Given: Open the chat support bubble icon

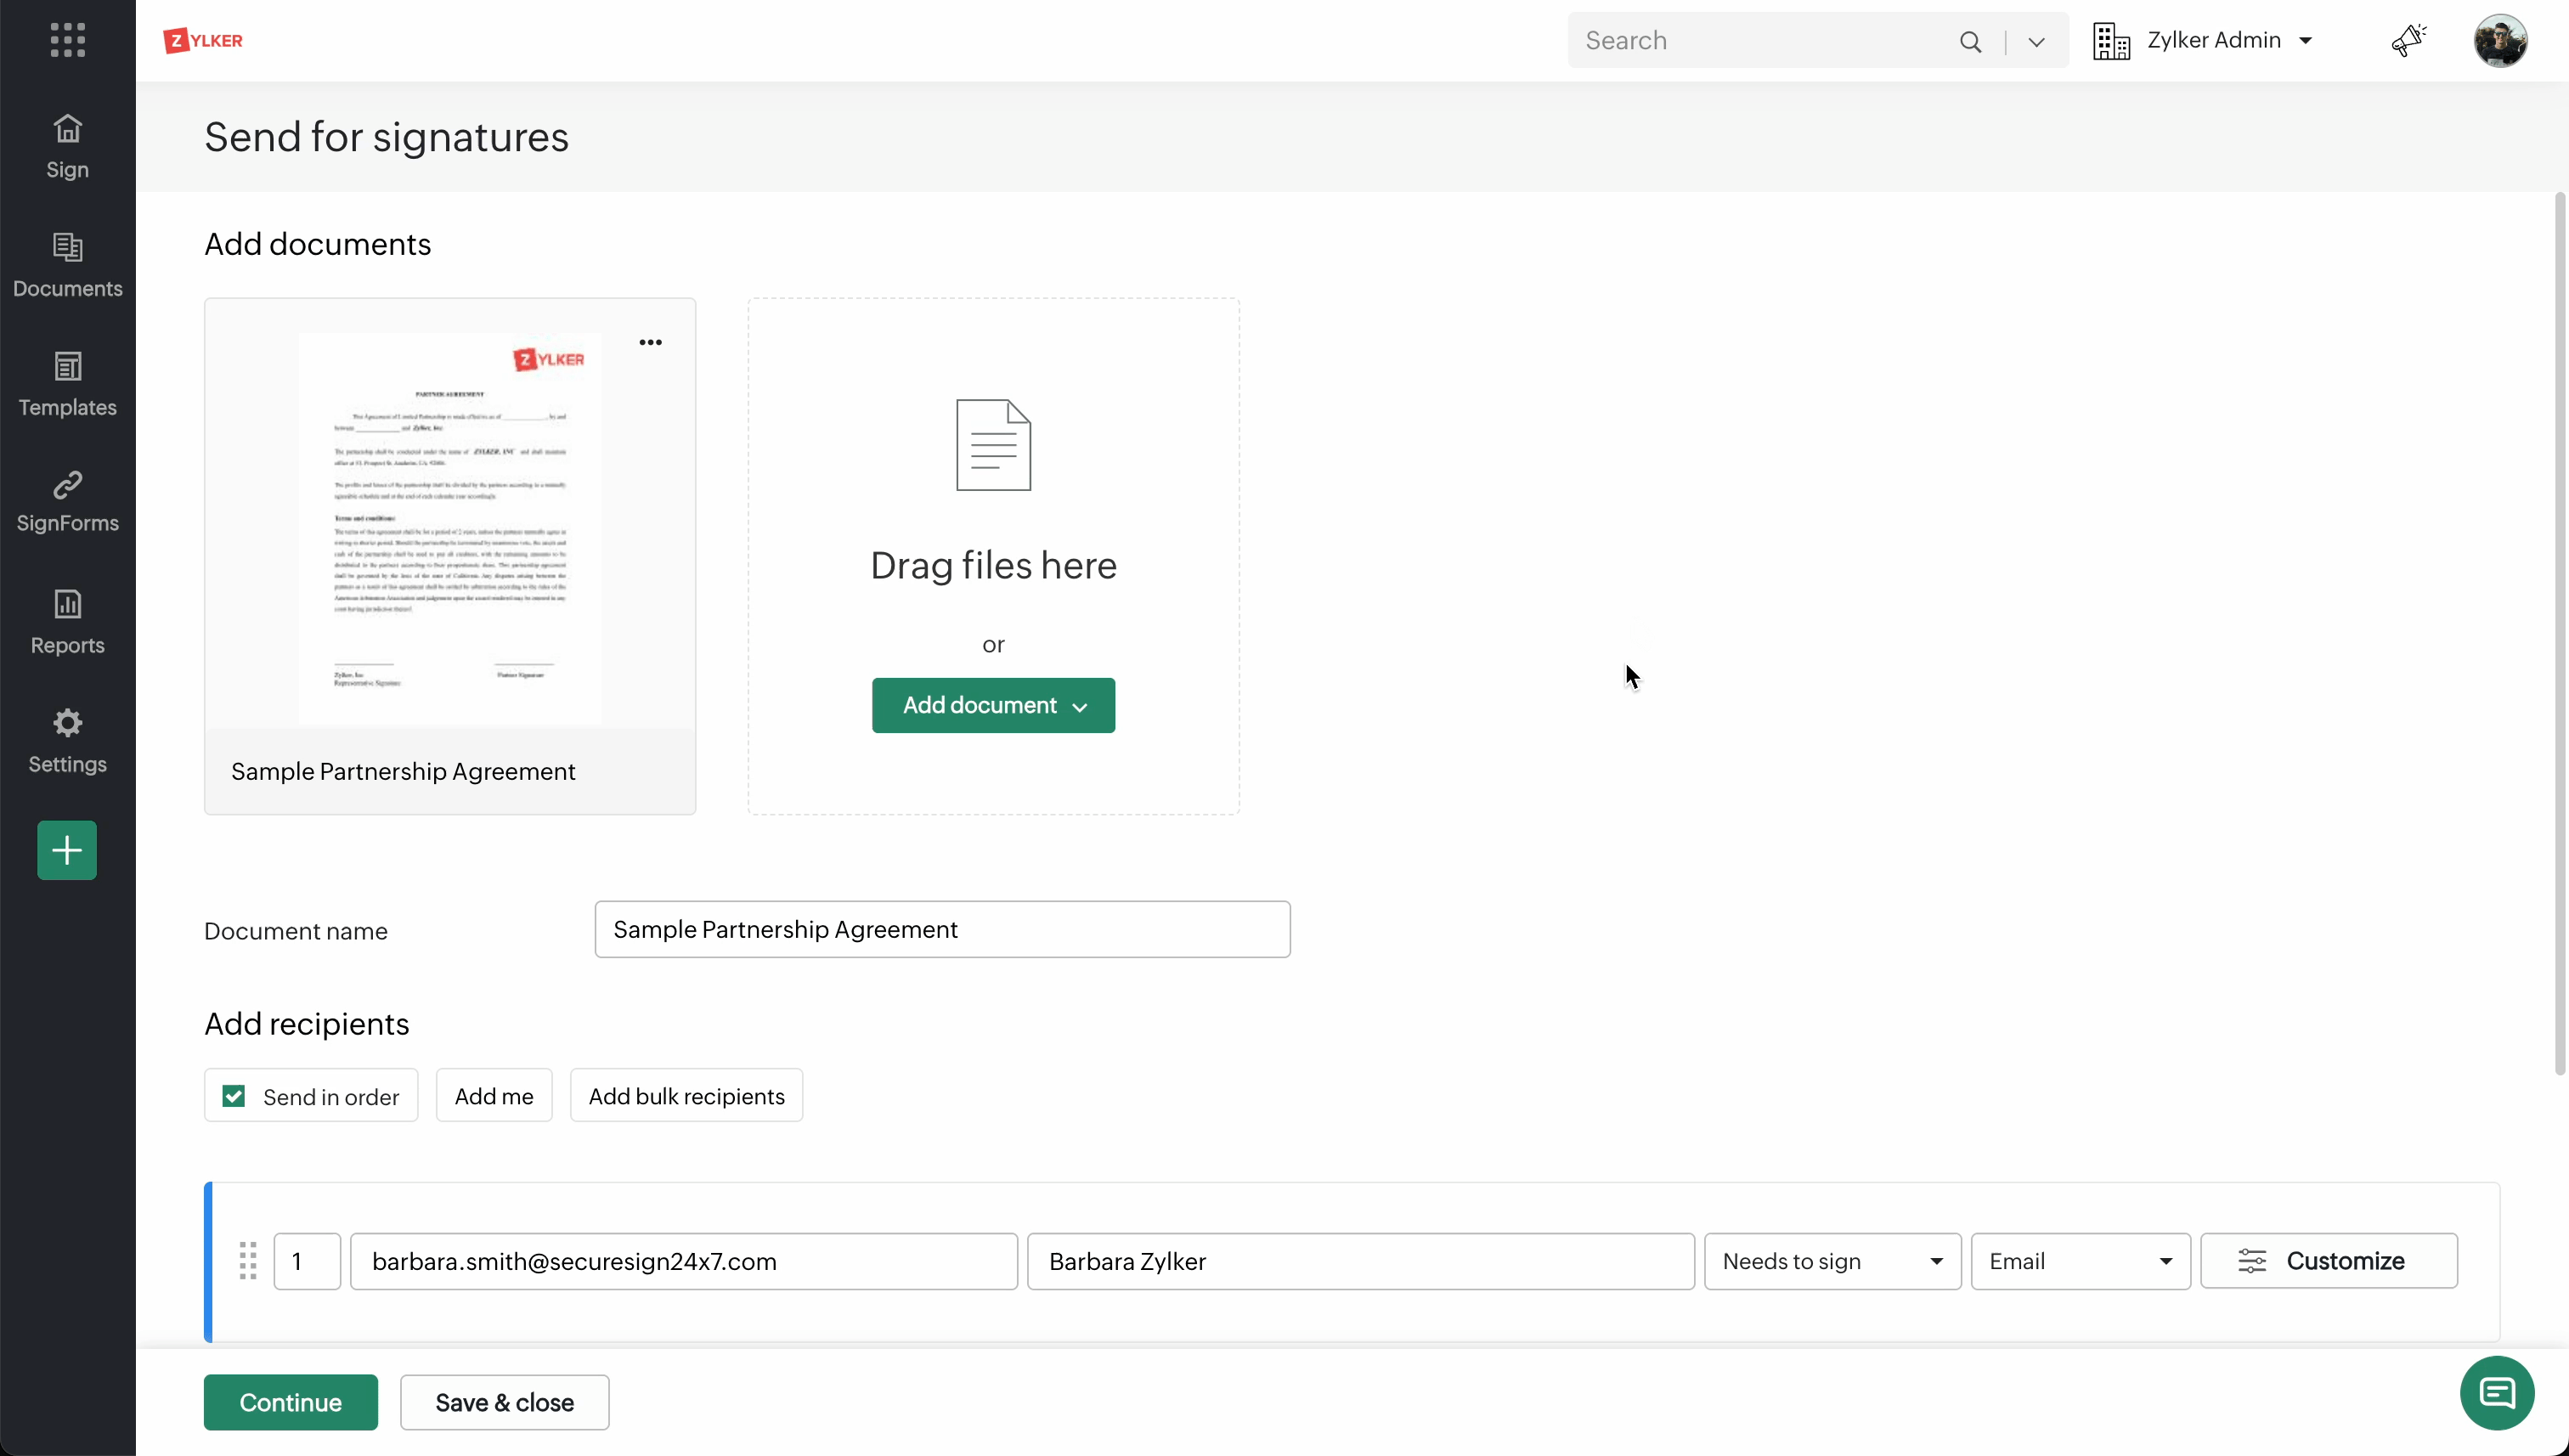Looking at the screenshot, I should (x=2497, y=1393).
